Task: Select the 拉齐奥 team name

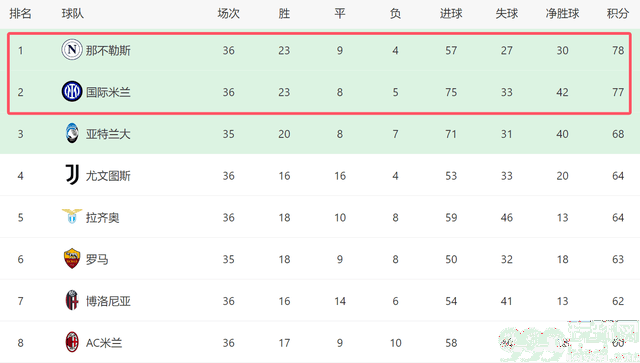Action: (x=102, y=218)
